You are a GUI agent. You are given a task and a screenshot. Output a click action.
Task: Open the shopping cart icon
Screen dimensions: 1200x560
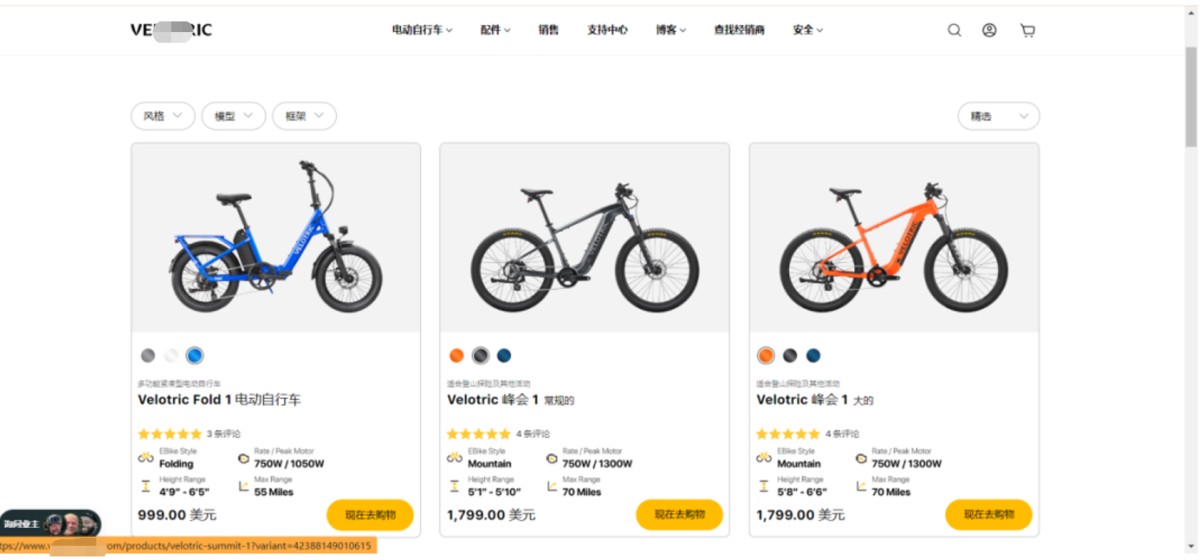pos(1027,30)
